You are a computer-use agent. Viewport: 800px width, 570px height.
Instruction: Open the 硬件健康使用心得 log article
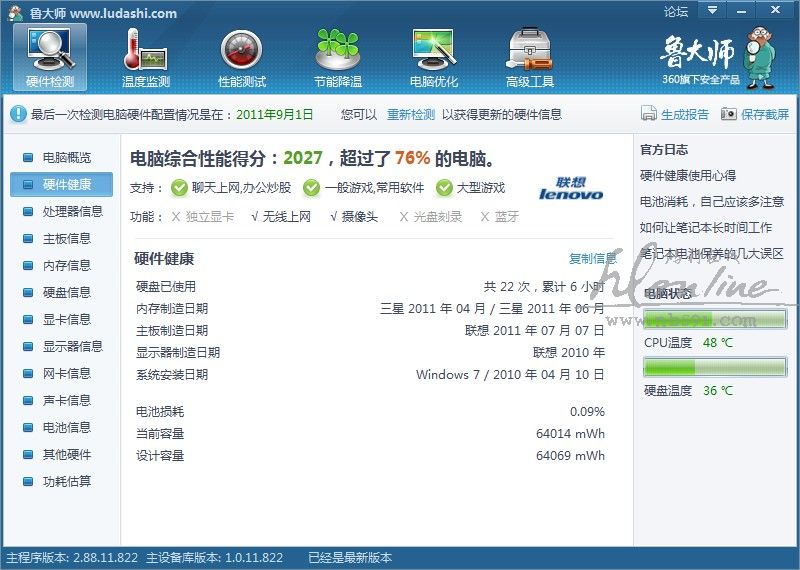coord(688,176)
